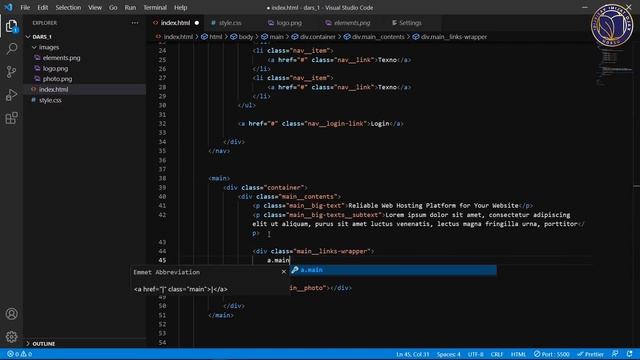This screenshot has height=360, width=640.
Task: Select the a.main Emmet suggestion
Action: [x=393, y=270]
